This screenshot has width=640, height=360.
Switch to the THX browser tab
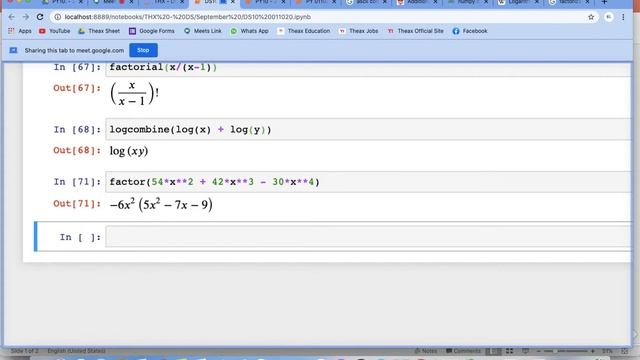[x=163, y=2]
